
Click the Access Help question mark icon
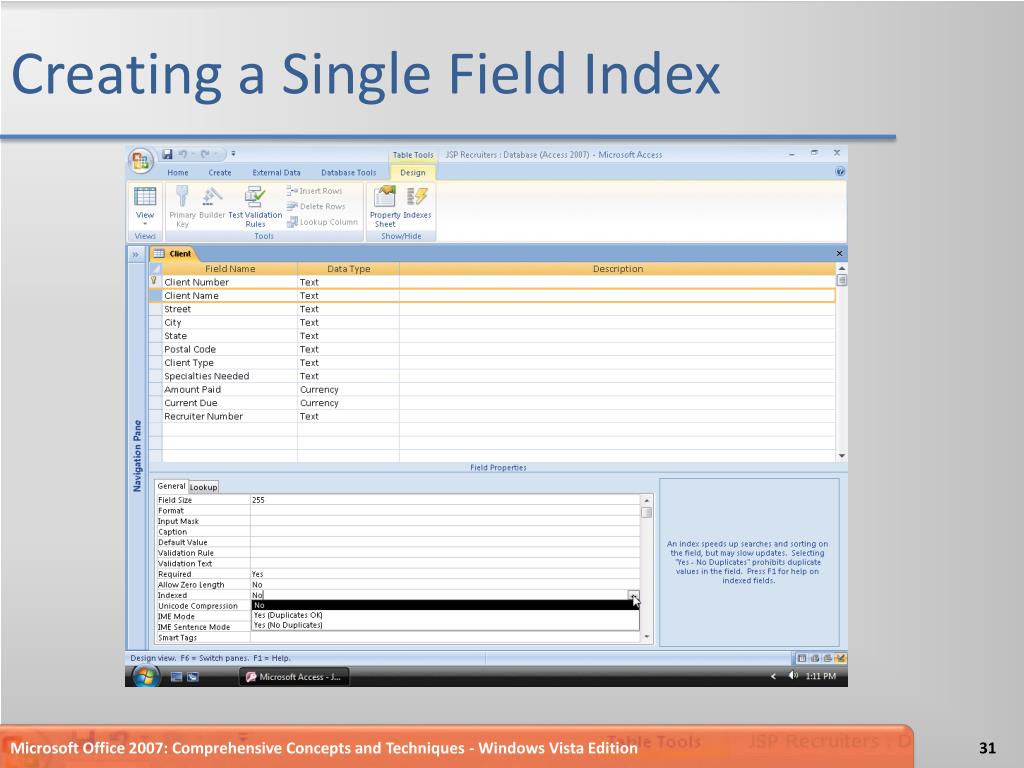pyautogui.click(x=840, y=172)
